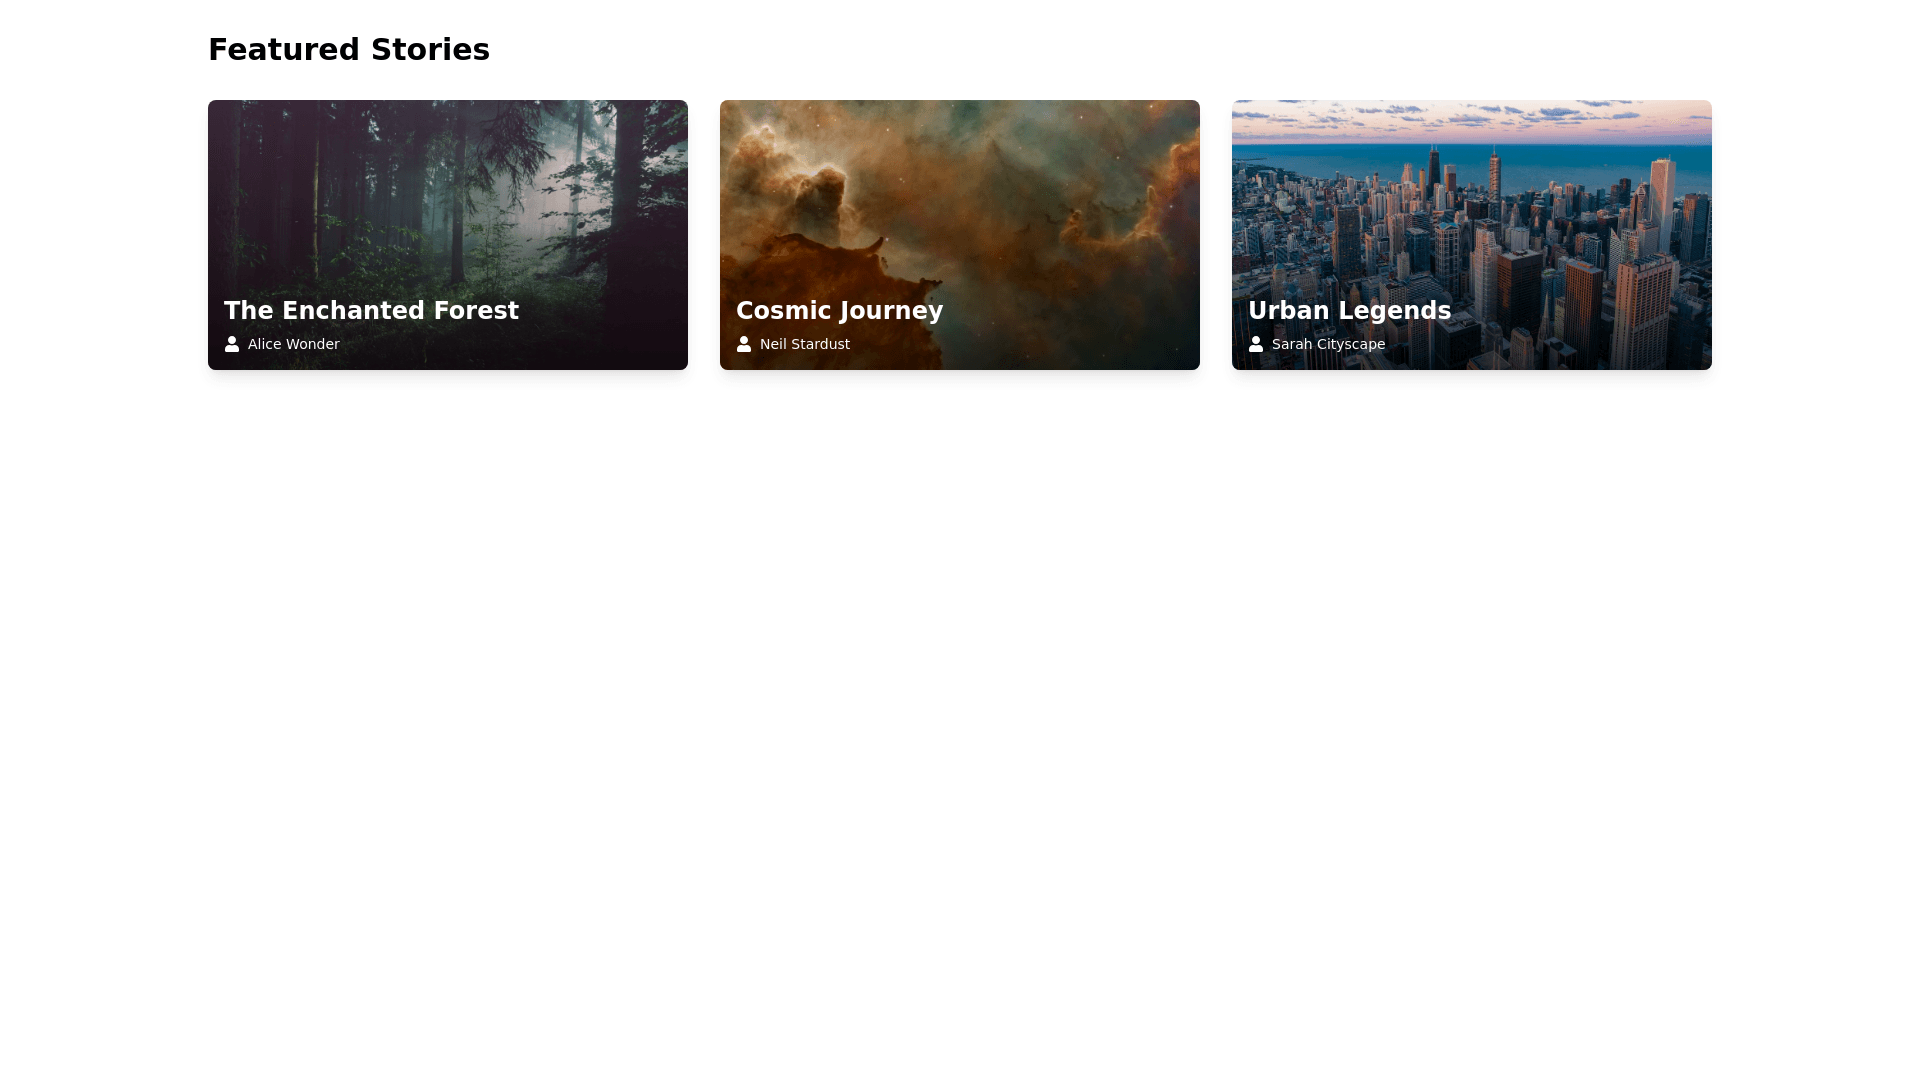Image resolution: width=1920 pixels, height=1080 pixels.
Task: Click the user icon beside Neil Stardust
Action: 744,344
